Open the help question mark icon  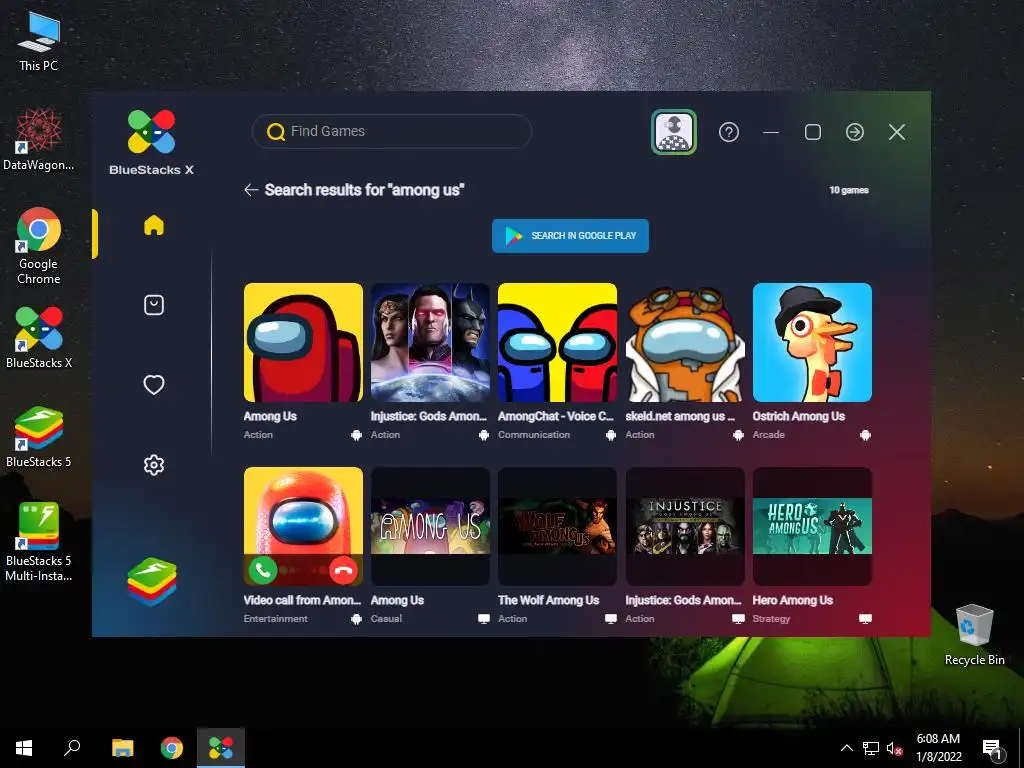click(729, 132)
